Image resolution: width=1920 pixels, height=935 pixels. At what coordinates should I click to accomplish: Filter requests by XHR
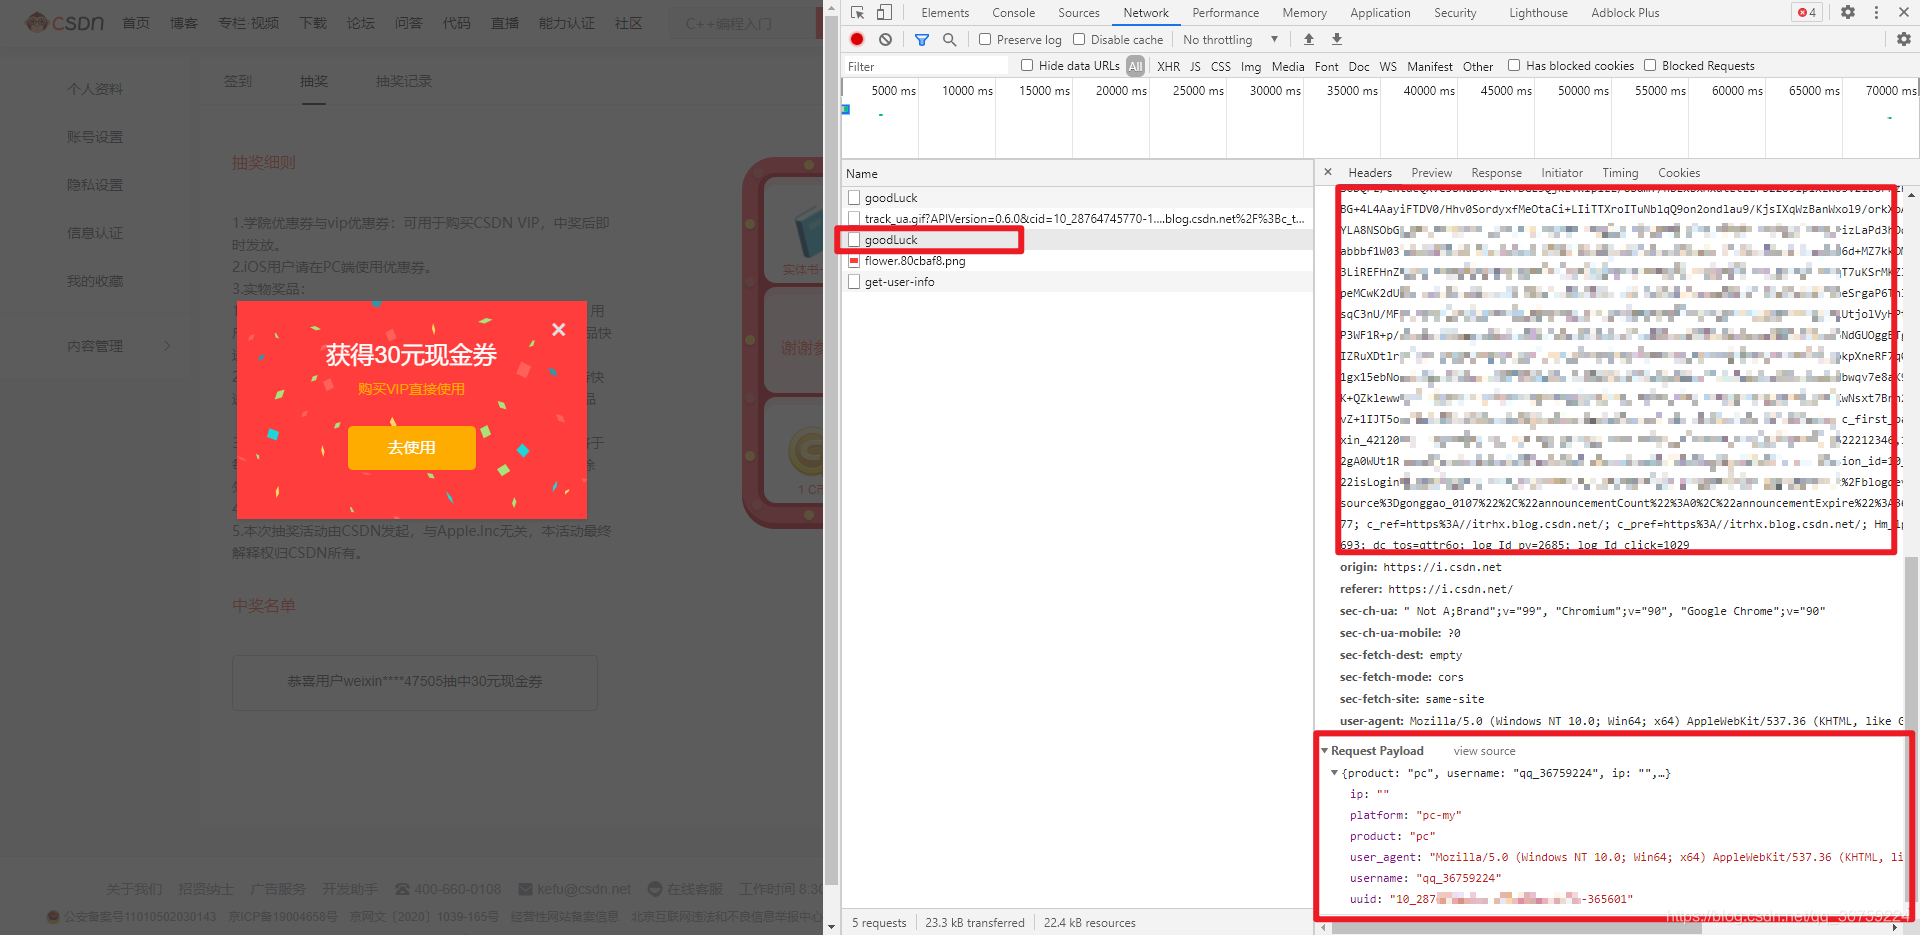[1168, 66]
